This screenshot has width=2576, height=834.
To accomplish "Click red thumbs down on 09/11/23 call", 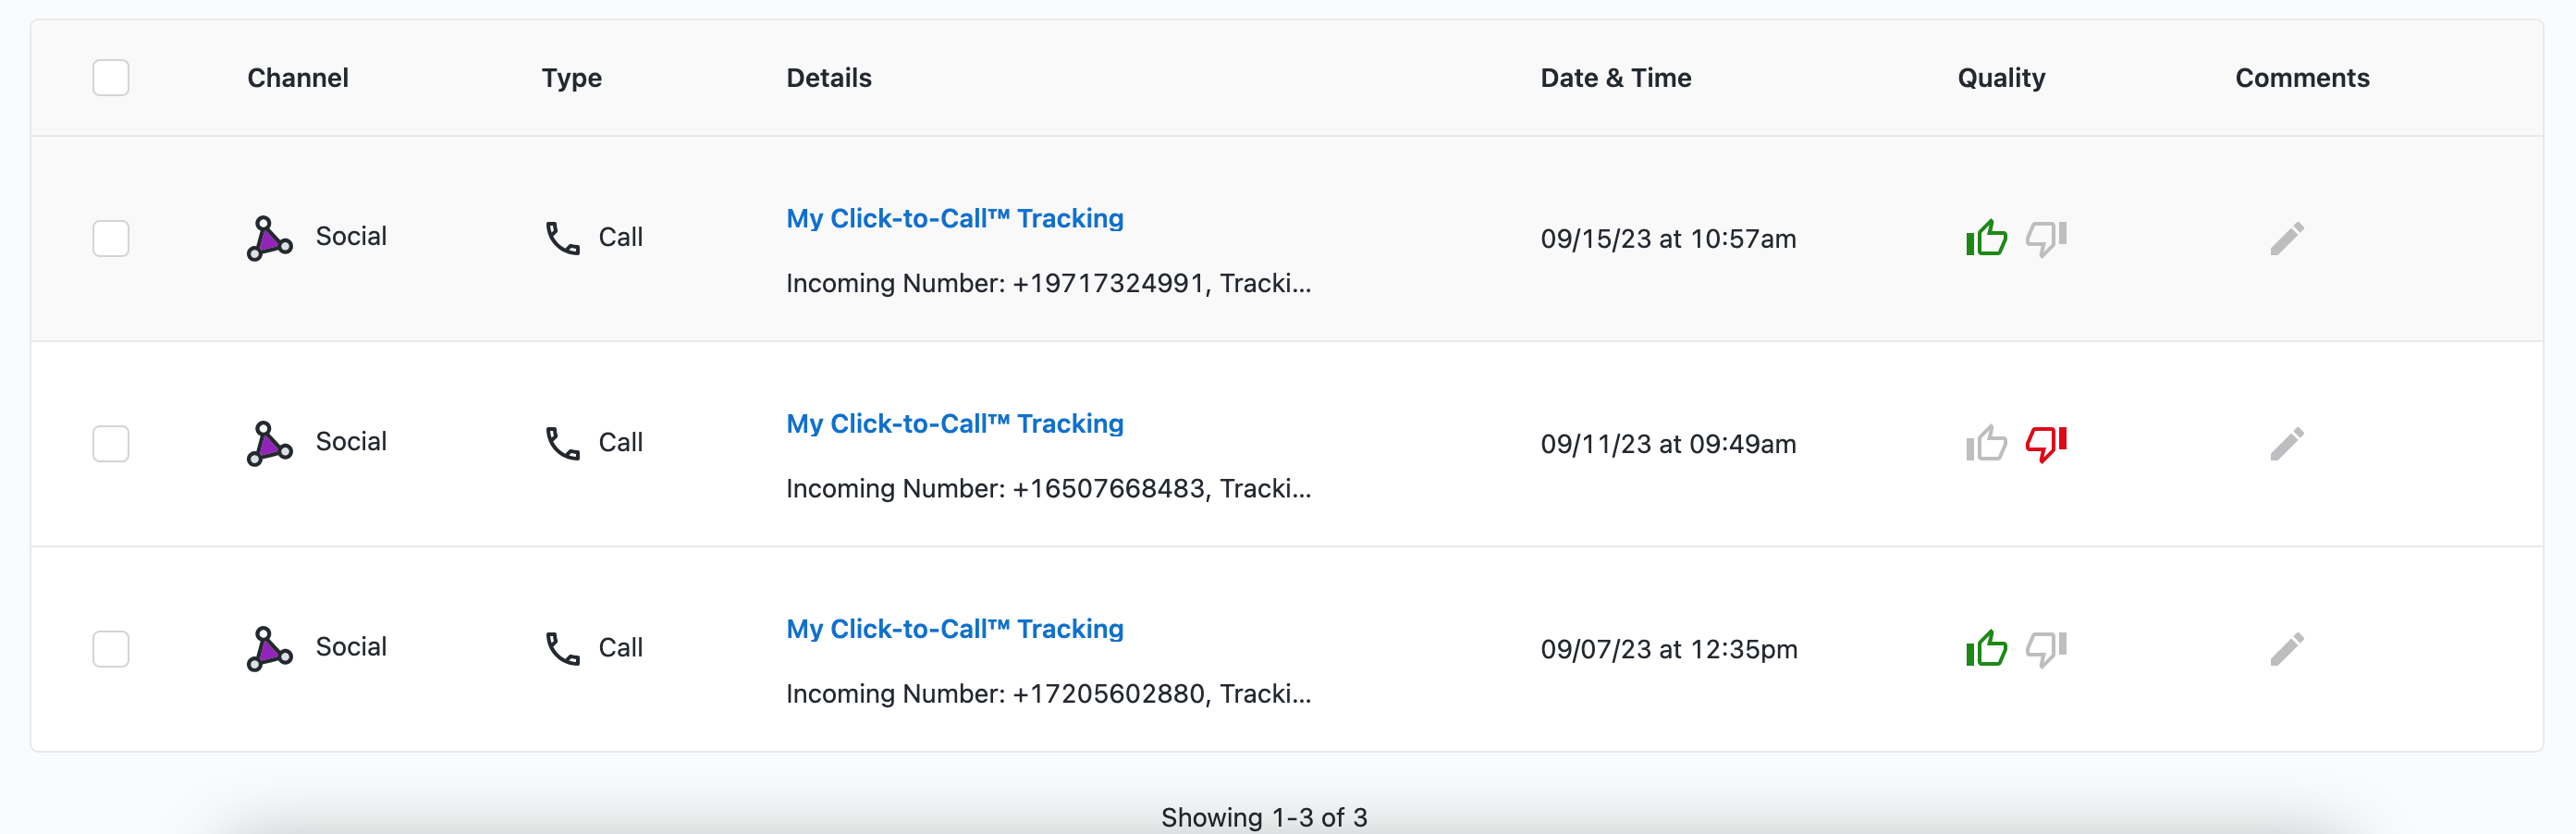I will coord(2046,444).
